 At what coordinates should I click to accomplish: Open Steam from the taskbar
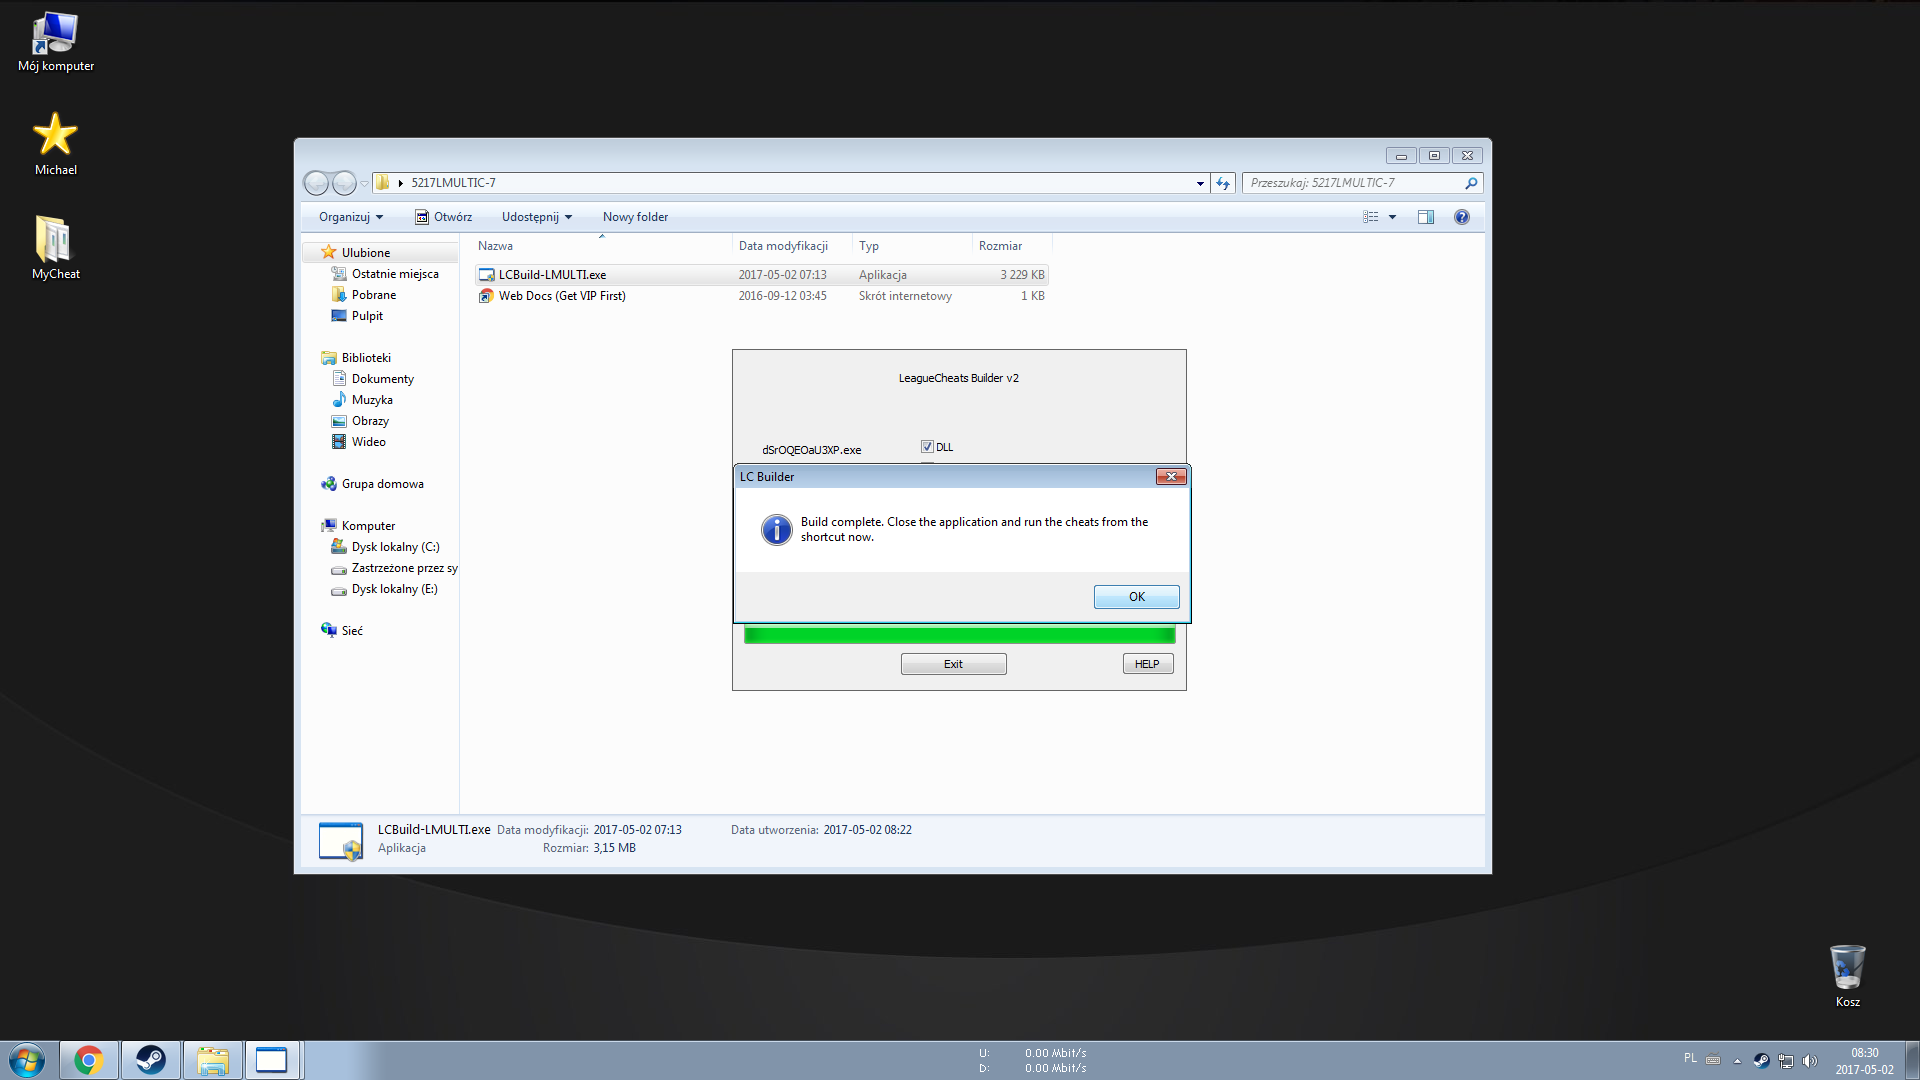pos(151,1060)
